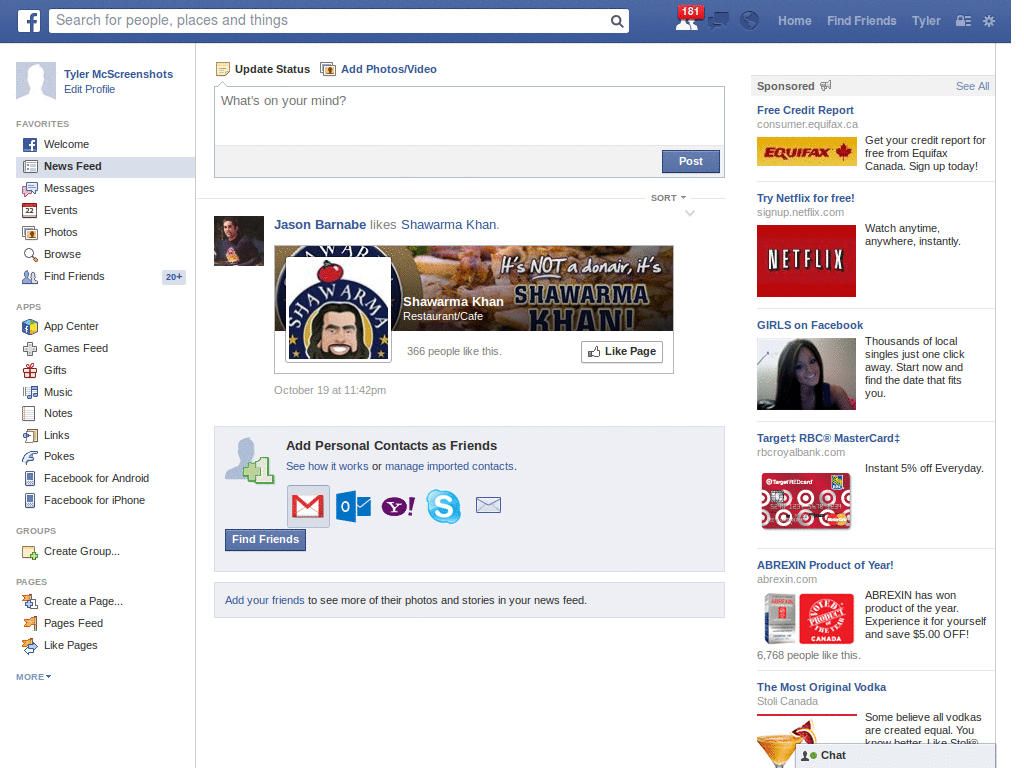Open Facebook for Android app
1024x768 pixels.
point(96,479)
